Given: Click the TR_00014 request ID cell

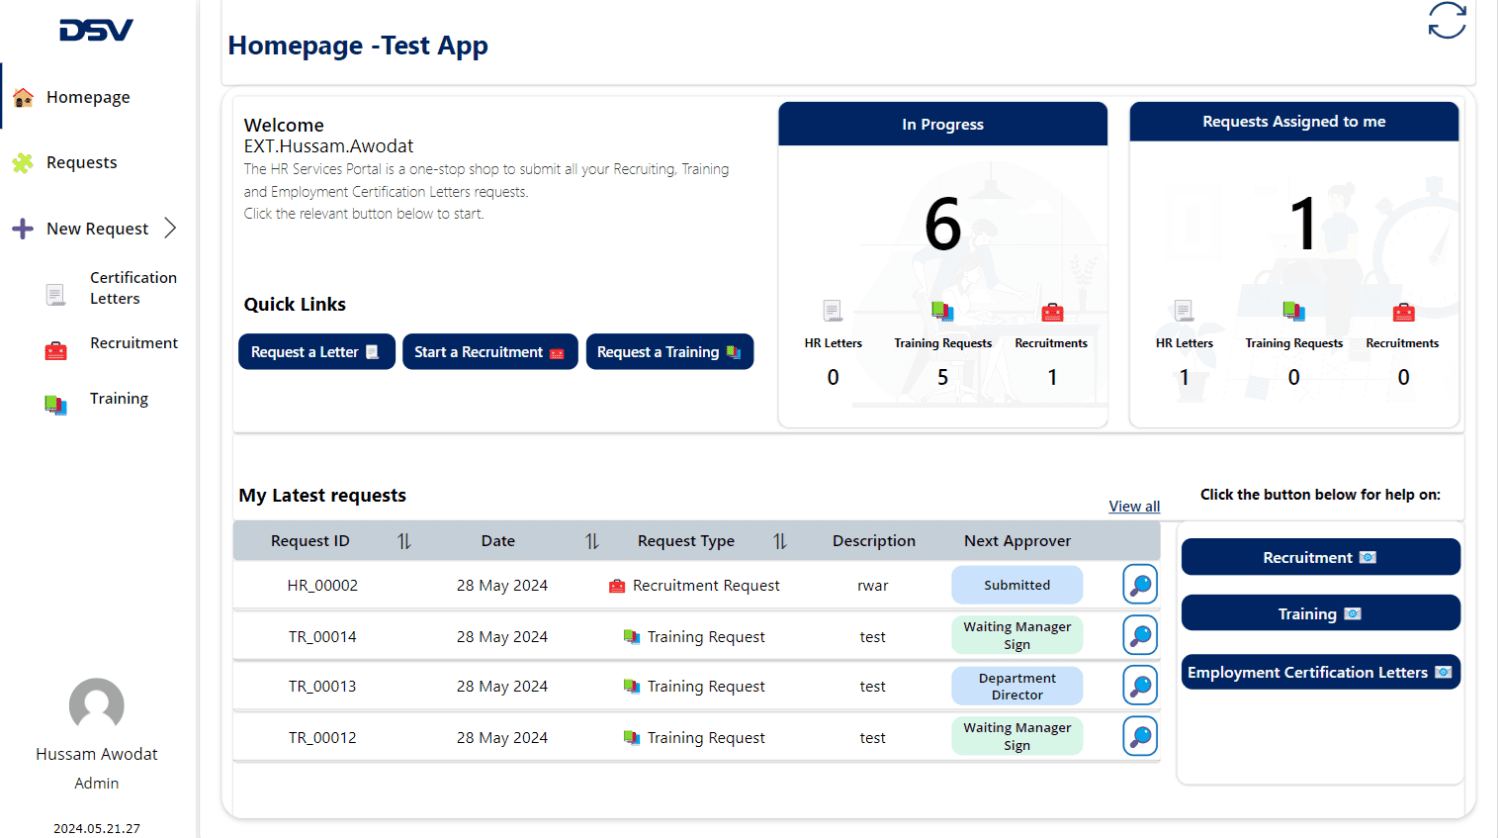Looking at the screenshot, I should (322, 636).
